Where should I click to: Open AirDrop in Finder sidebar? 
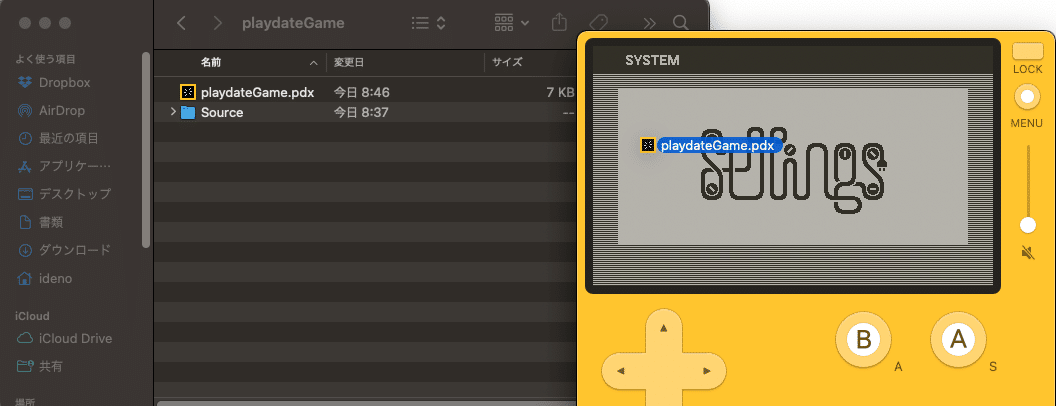62,110
